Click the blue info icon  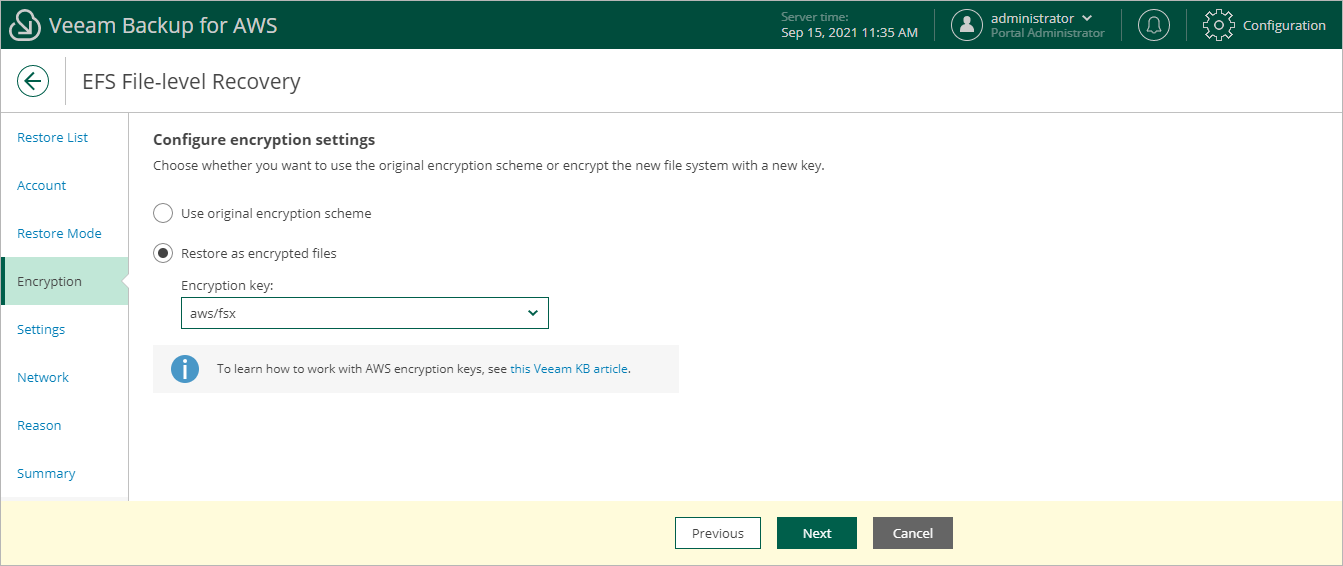(185, 368)
